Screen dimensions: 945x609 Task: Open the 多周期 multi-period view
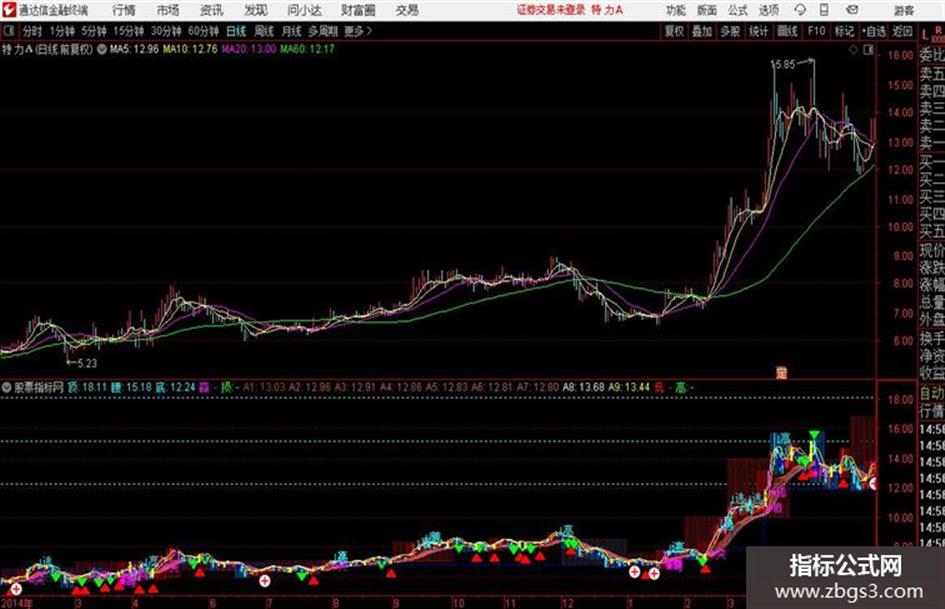323,31
